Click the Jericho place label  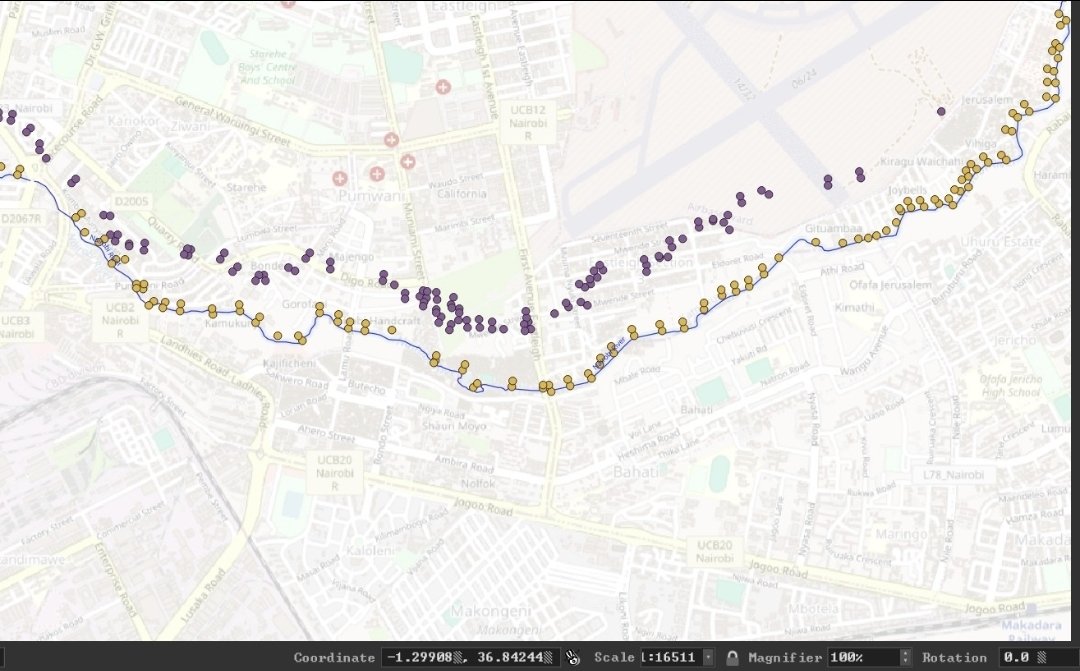(x=1015, y=340)
